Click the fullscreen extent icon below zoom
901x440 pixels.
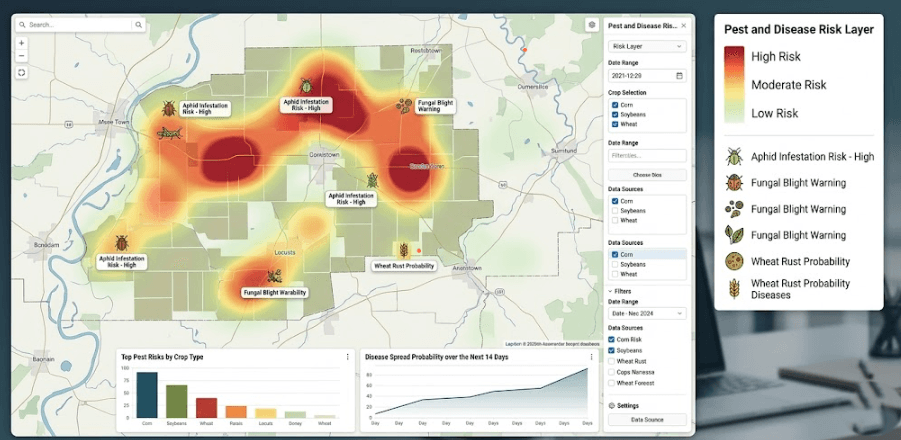21,72
